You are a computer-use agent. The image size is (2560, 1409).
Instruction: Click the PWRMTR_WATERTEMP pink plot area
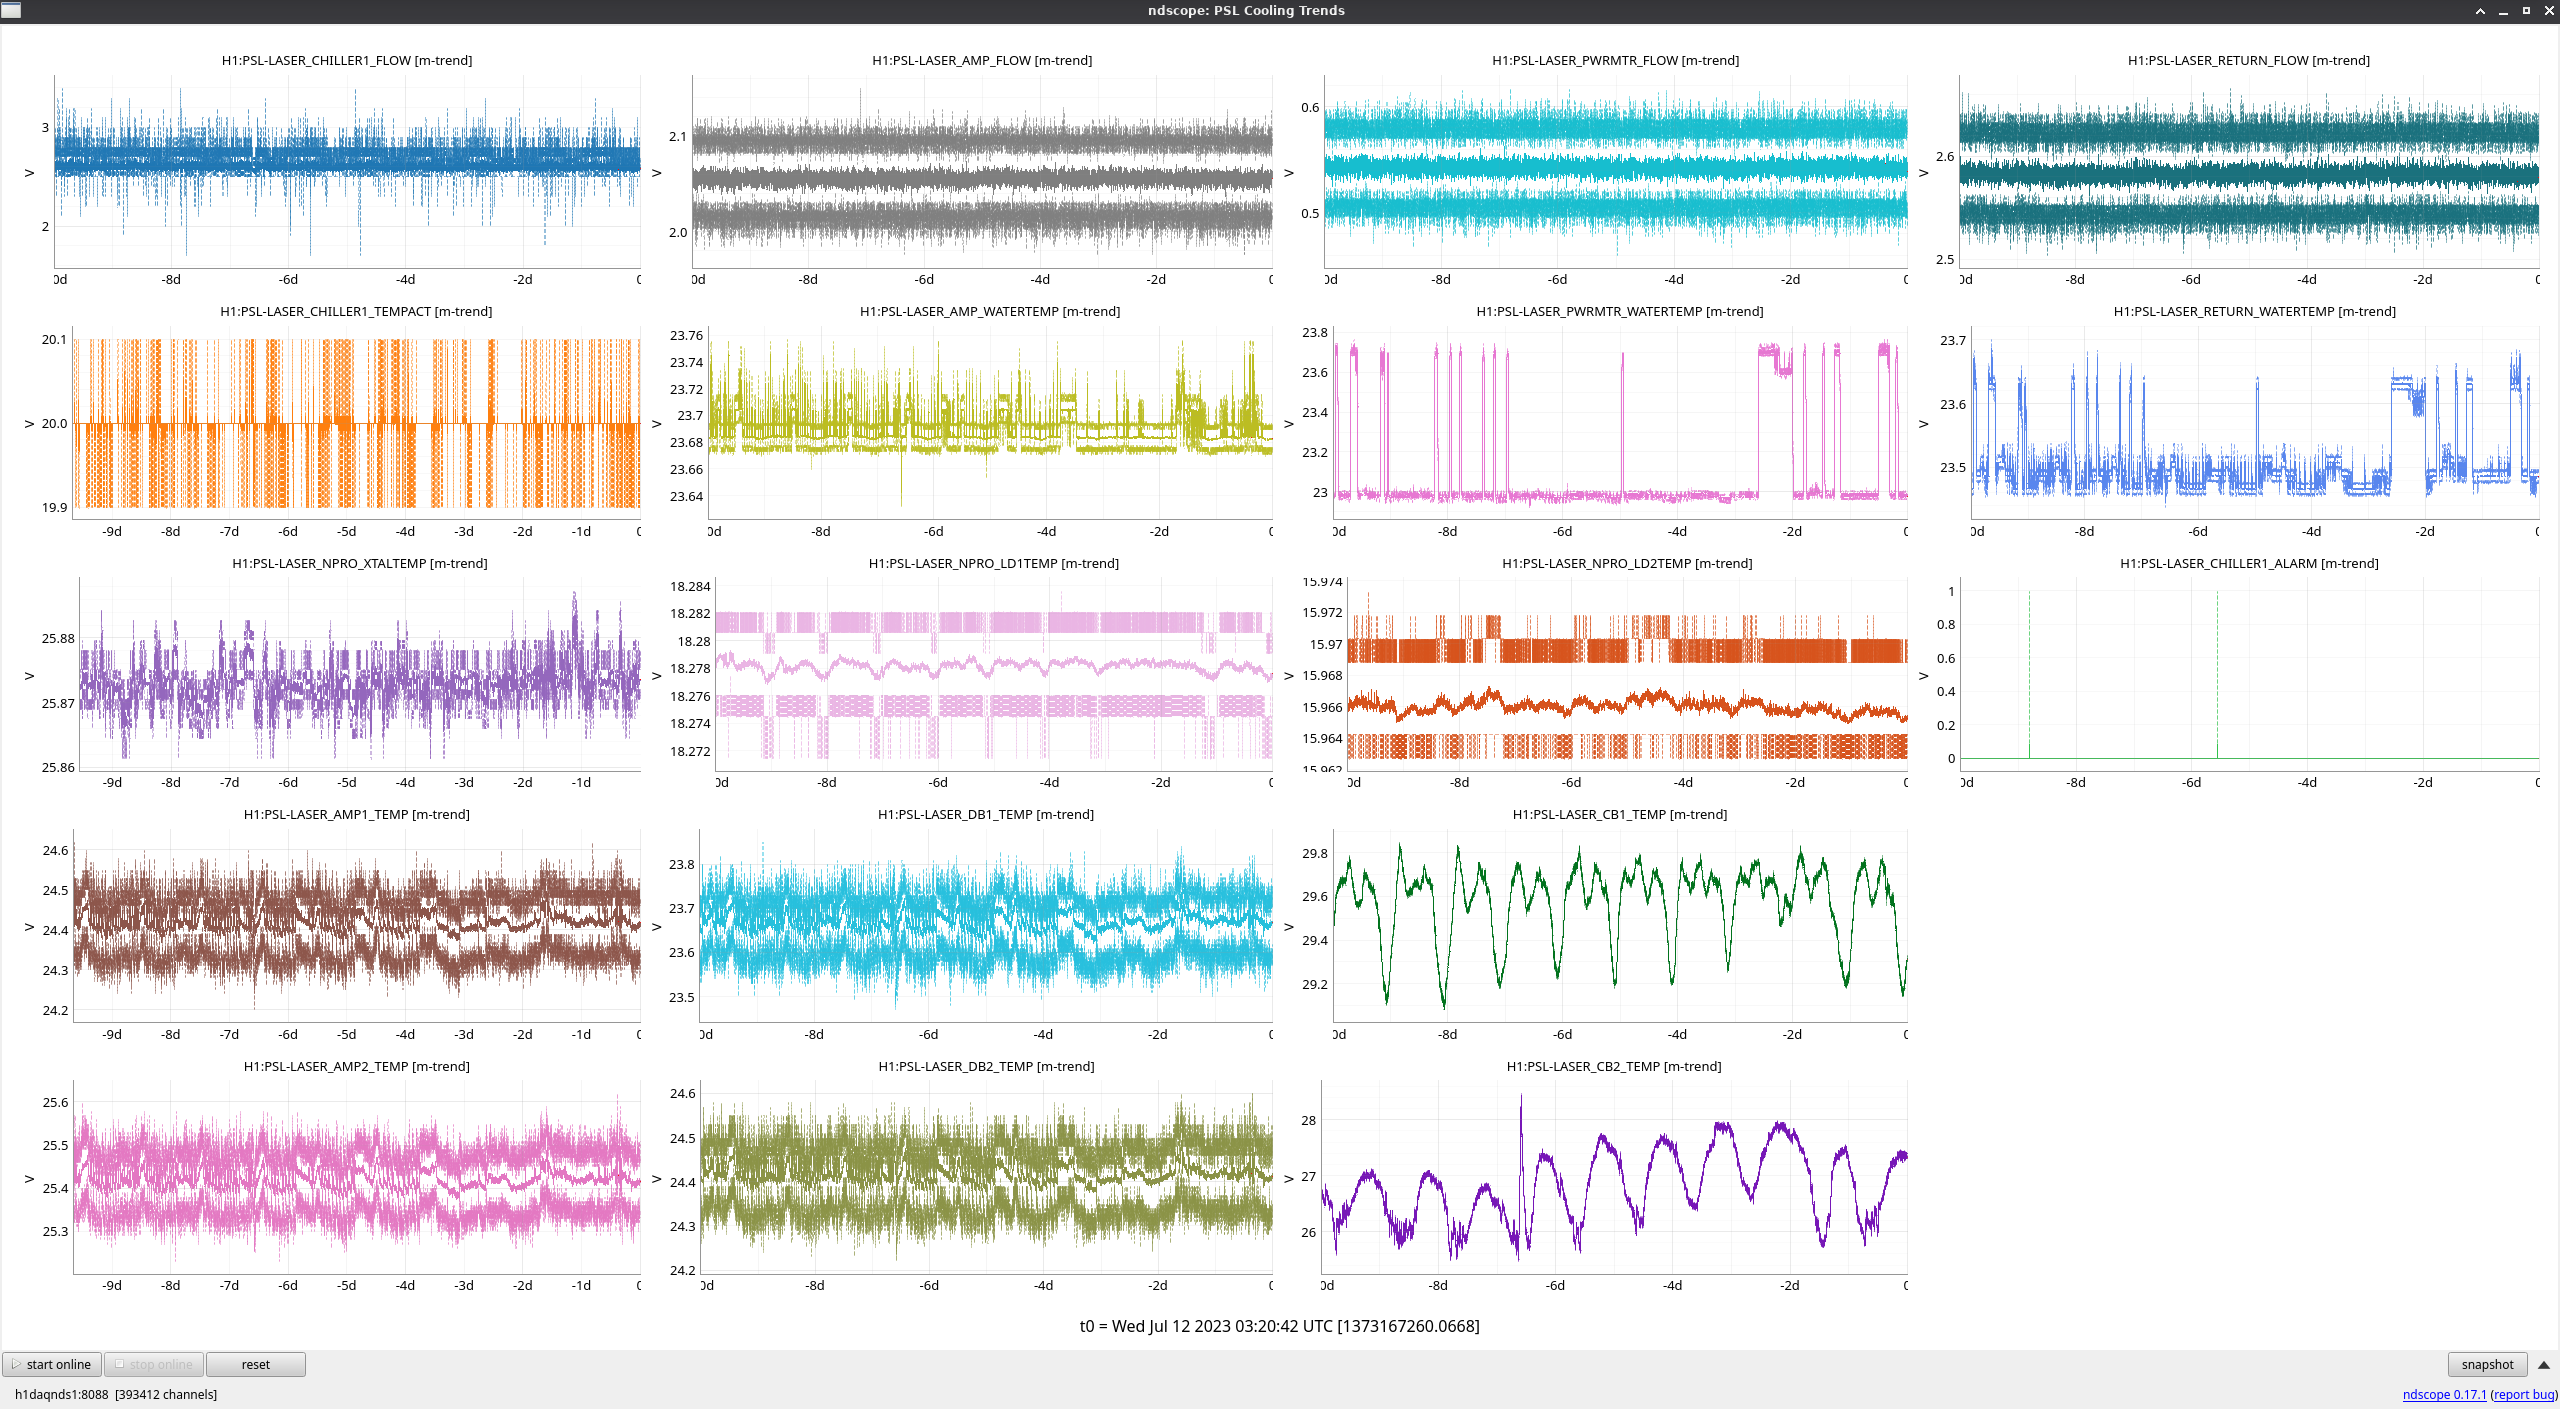[1620, 423]
